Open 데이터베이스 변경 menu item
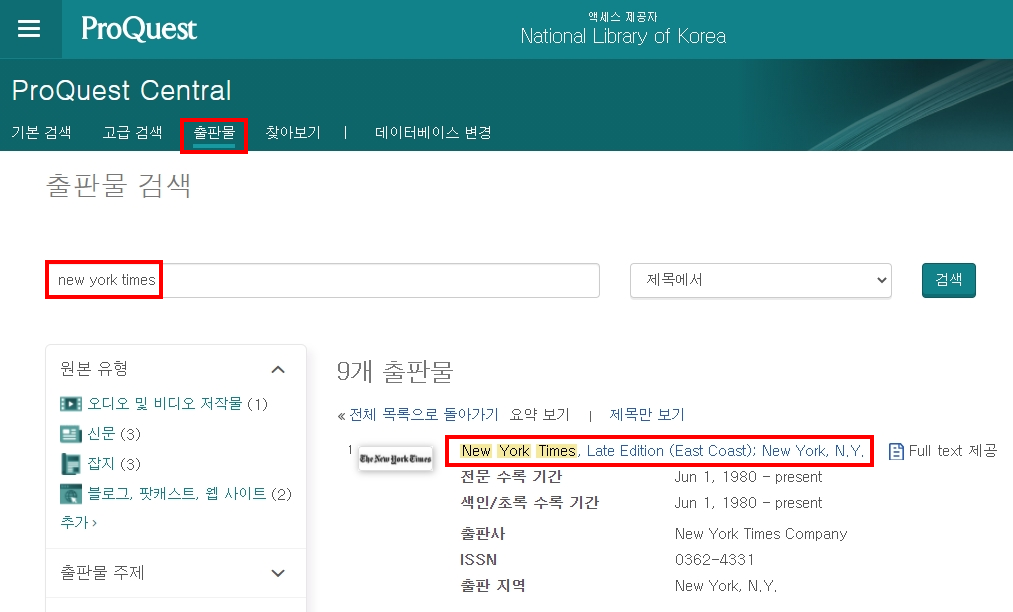1013x612 pixels. 433,132
